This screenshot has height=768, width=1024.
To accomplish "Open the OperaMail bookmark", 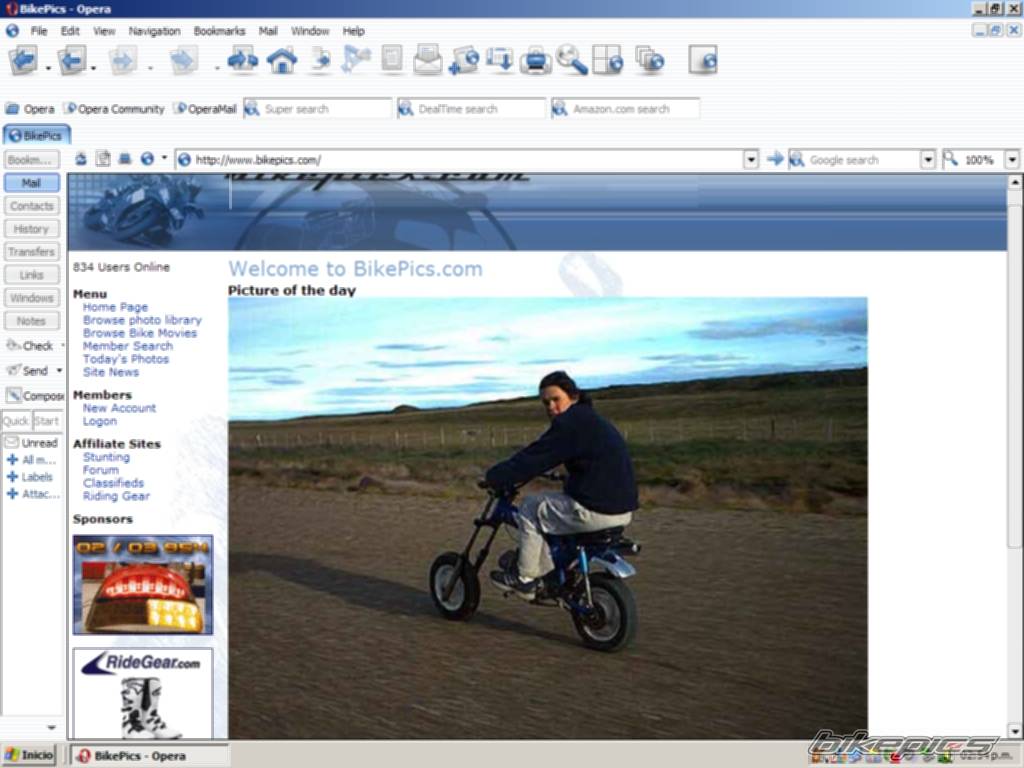I will coord(206,108).
